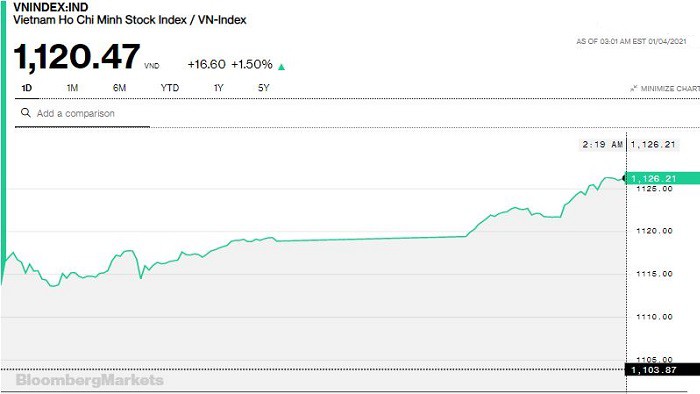Click the comparison search magnifier icon
The image size is (700, 394).
(26, 113)
